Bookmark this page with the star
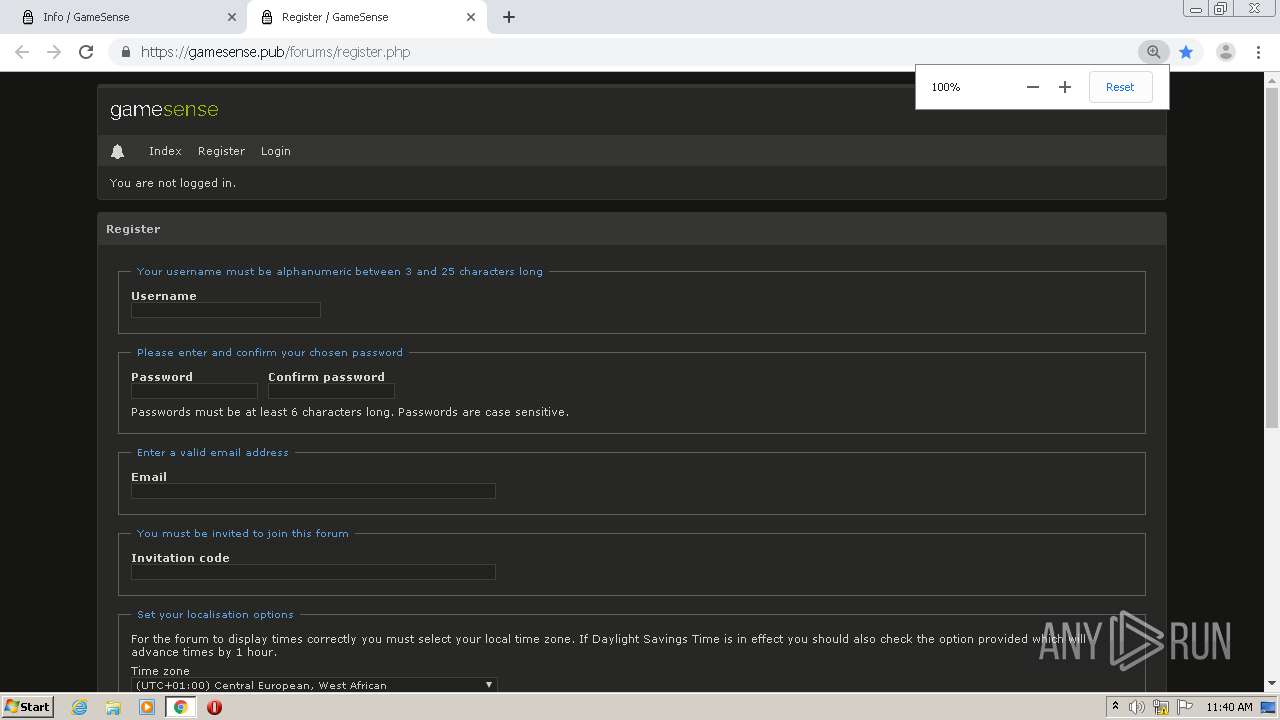 click(x=1186, y=52)
